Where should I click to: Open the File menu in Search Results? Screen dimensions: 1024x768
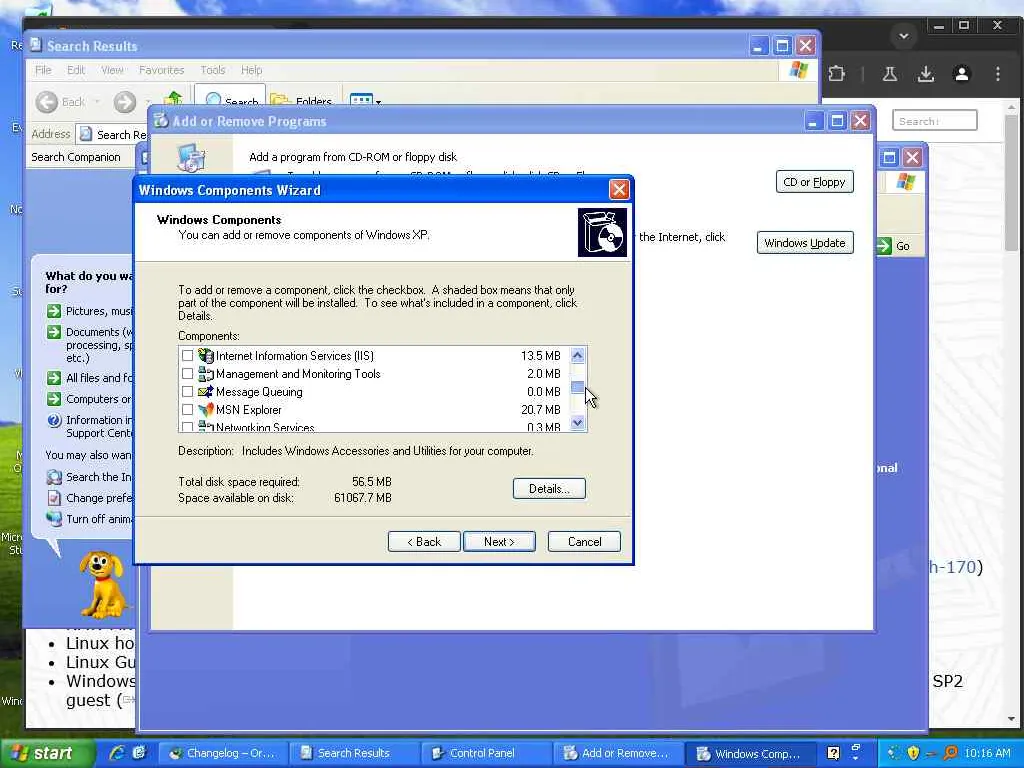point(43,70)
